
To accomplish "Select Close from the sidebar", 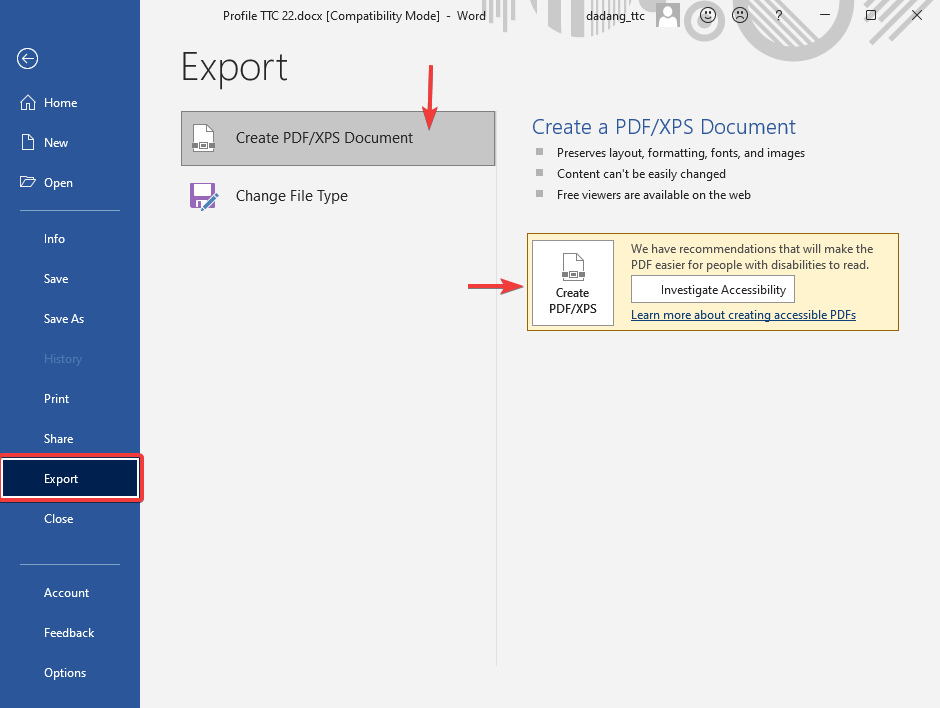I will click(x=58, y=518).
